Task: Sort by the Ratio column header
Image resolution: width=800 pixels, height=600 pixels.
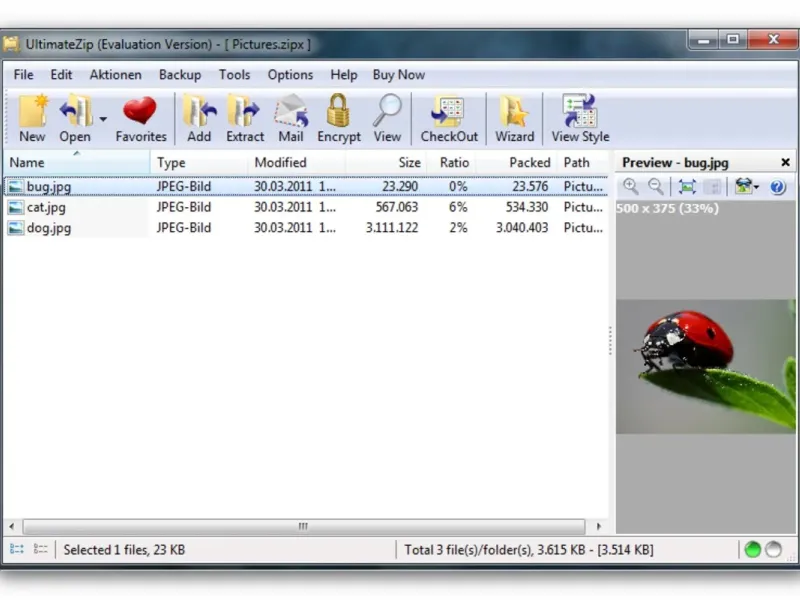Action: pyautogui.click(x=451, y=163)
